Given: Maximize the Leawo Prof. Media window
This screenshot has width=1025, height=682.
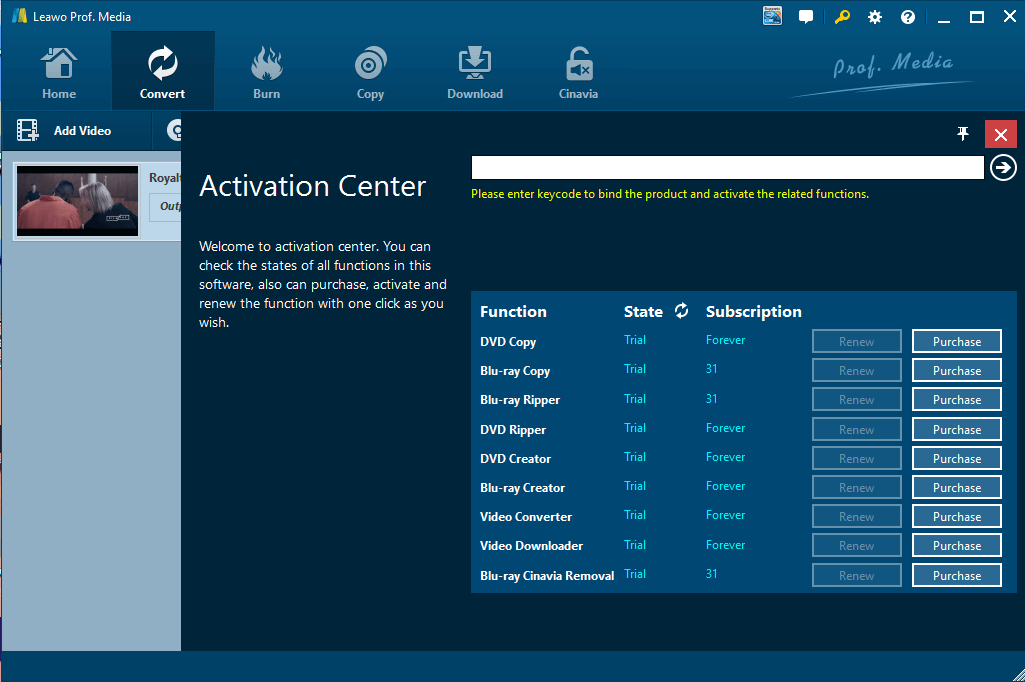Looking at the screenshot, I should point(977,17).
